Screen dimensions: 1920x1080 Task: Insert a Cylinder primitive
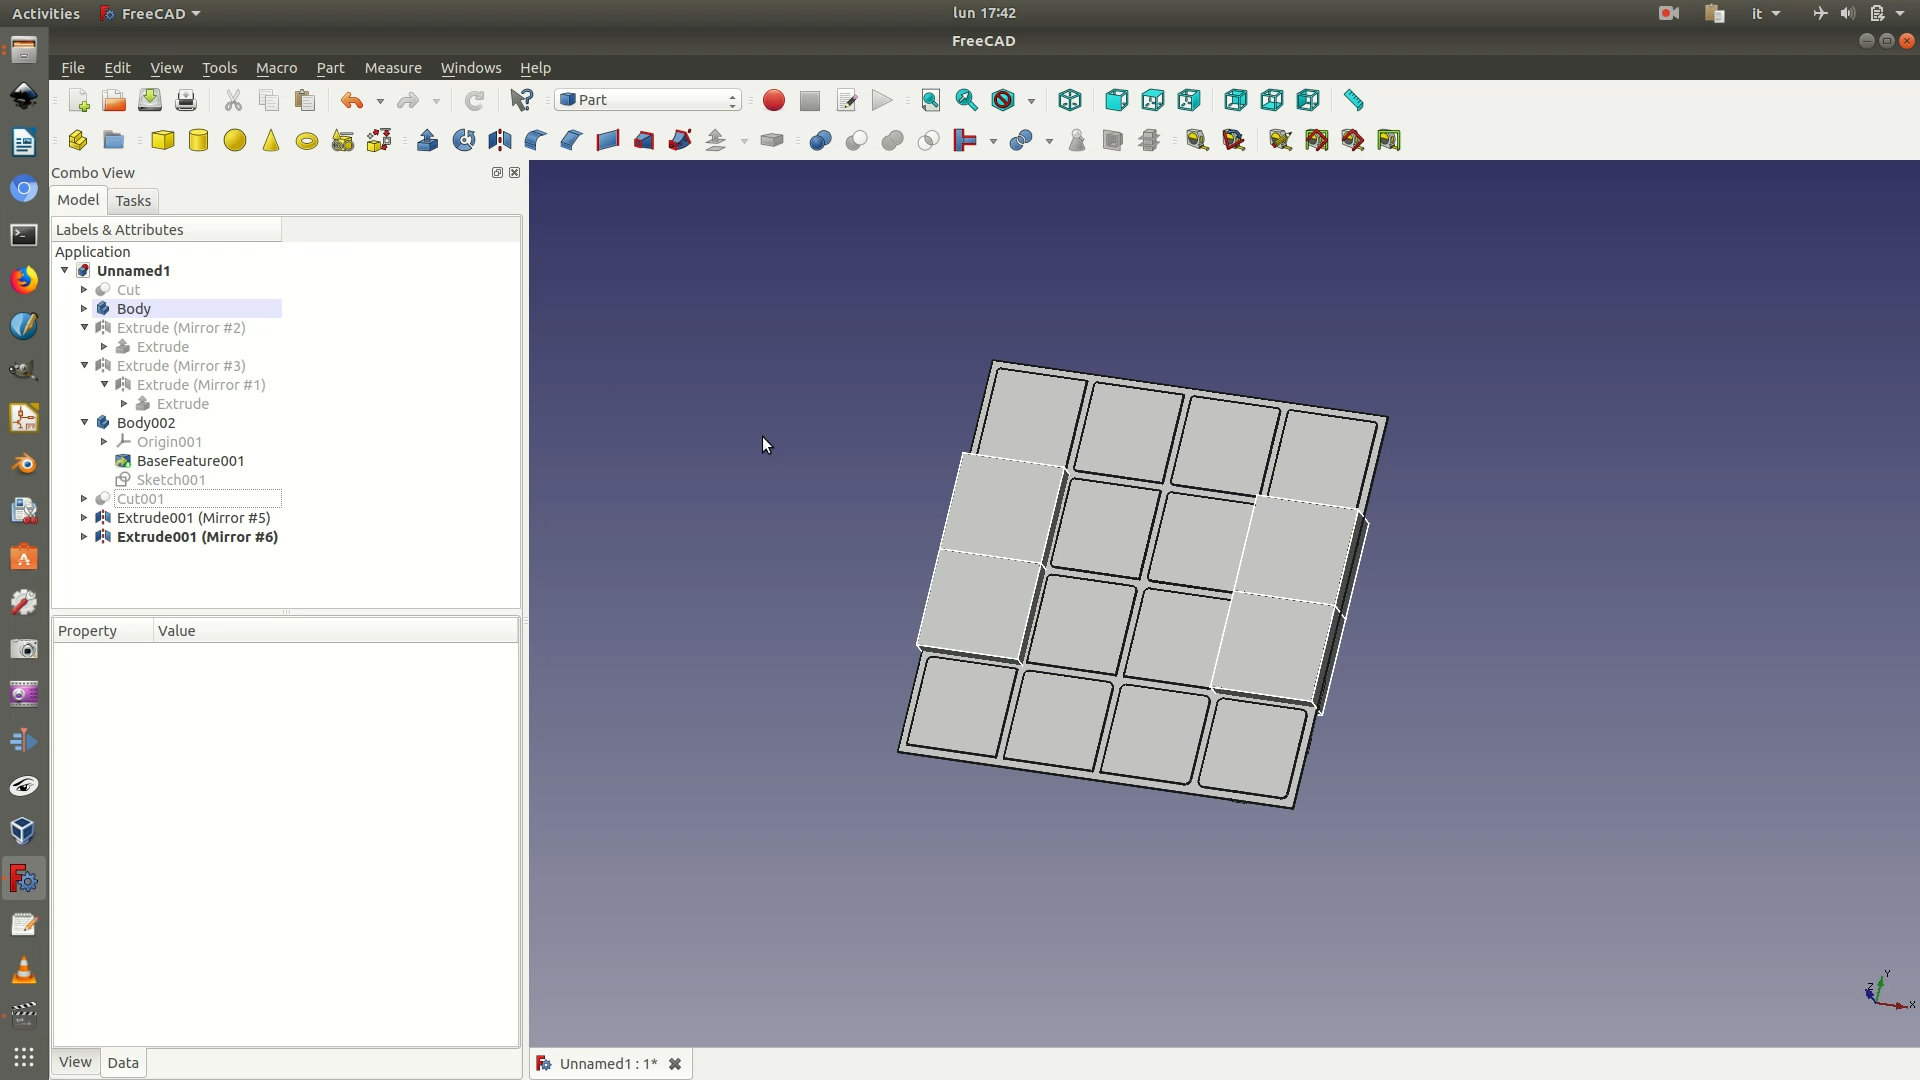click(x=198, y=140)
